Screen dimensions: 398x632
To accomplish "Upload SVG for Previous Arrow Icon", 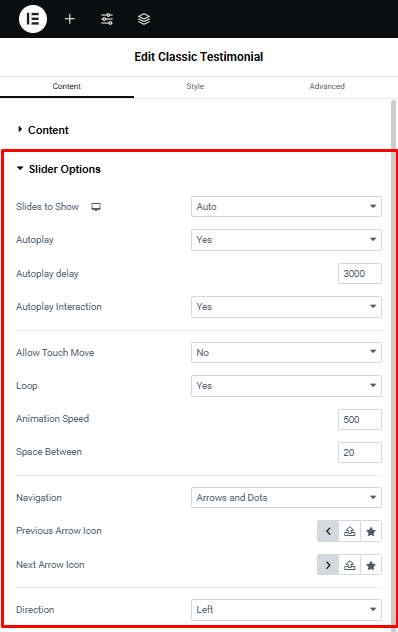I will (350, 531).
